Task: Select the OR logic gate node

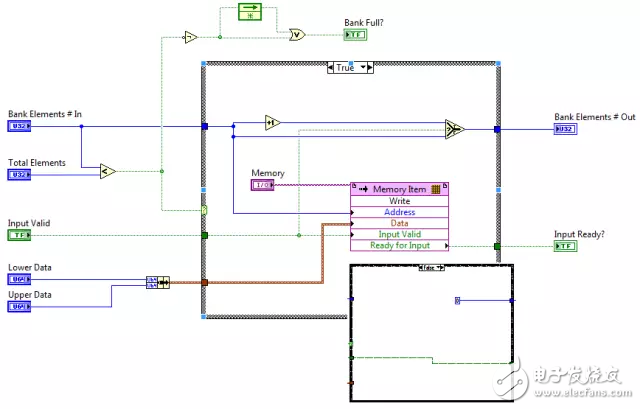Action: click(296, 34)
